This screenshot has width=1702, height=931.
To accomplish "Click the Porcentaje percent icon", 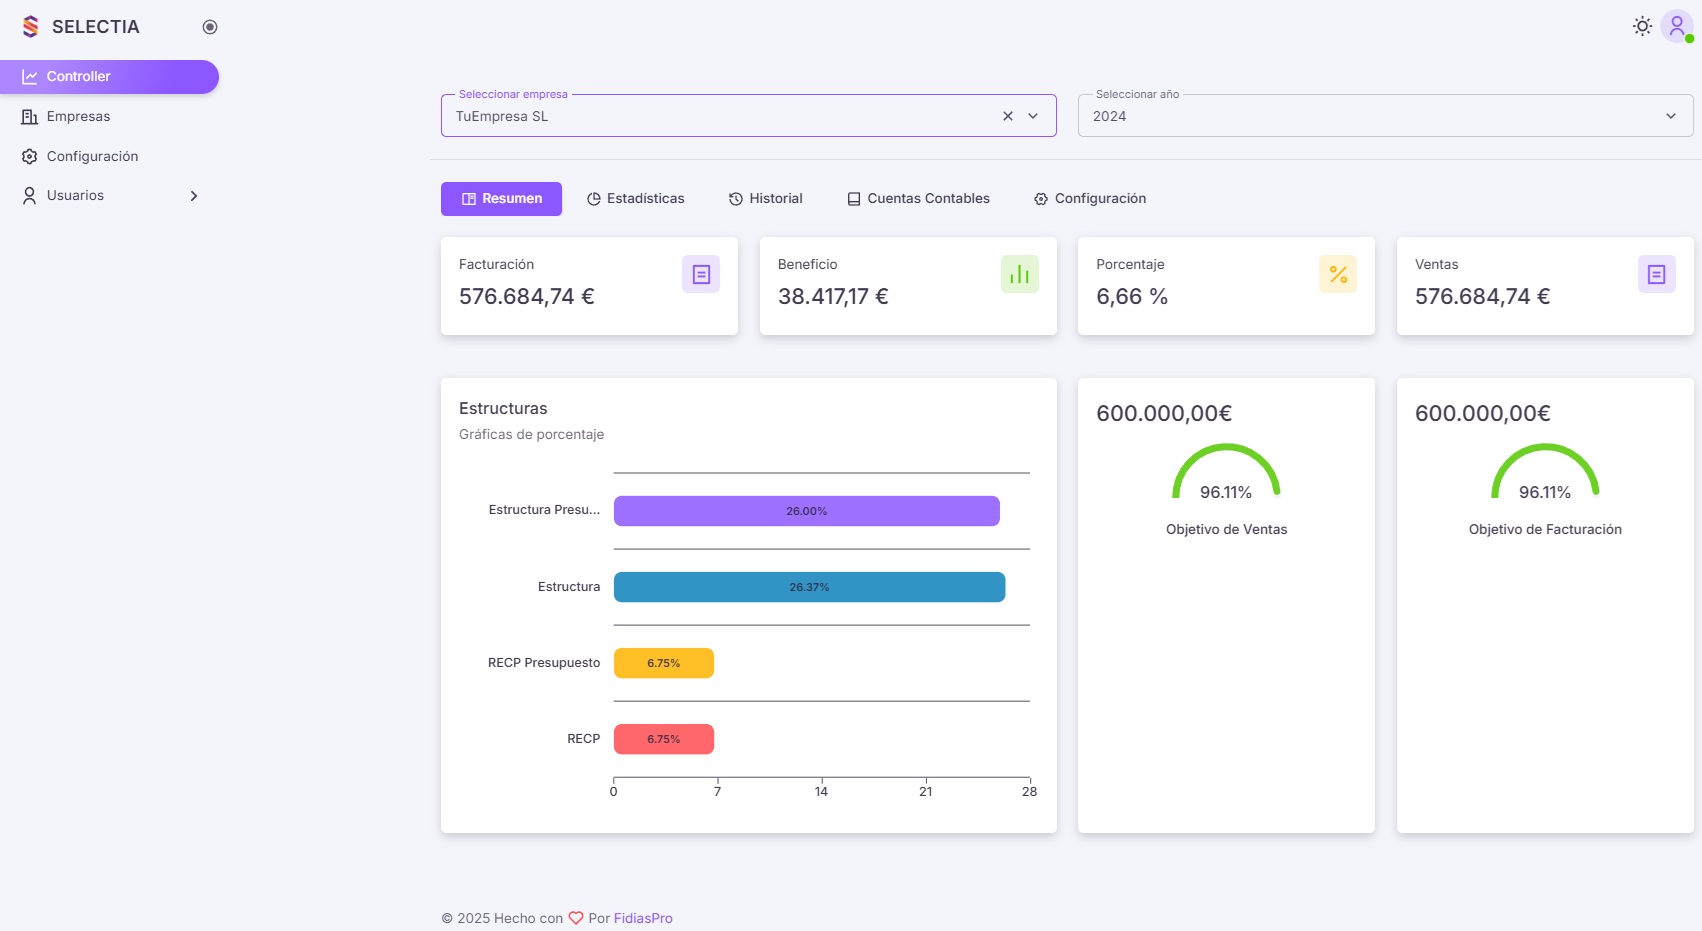I will (1338, 274).
